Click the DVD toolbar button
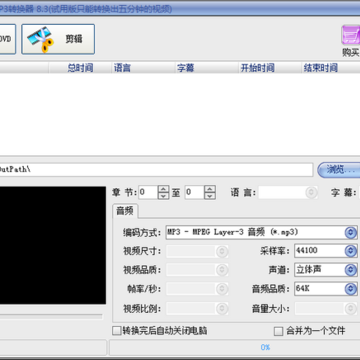 7,39
